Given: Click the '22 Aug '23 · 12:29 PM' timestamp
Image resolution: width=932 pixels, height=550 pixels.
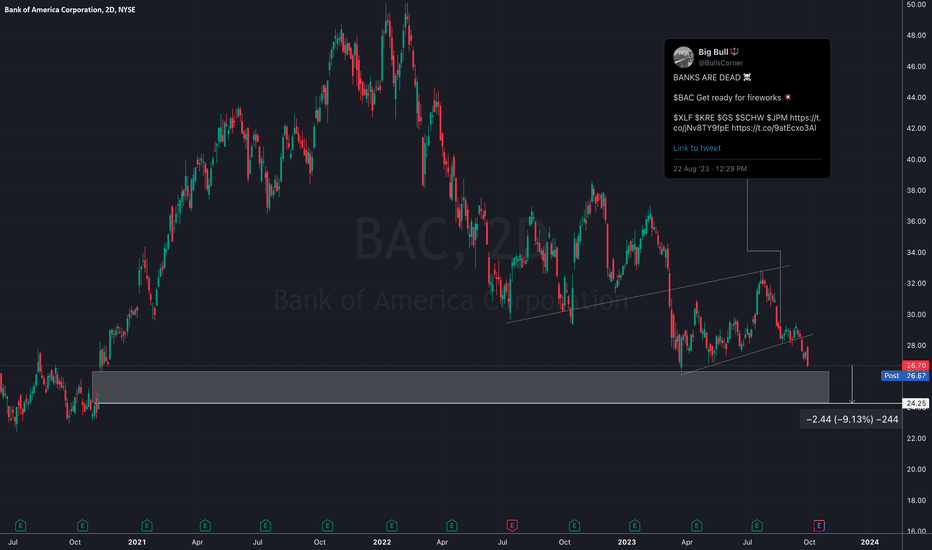Looking at the screenshot, I should coord(710,169).
